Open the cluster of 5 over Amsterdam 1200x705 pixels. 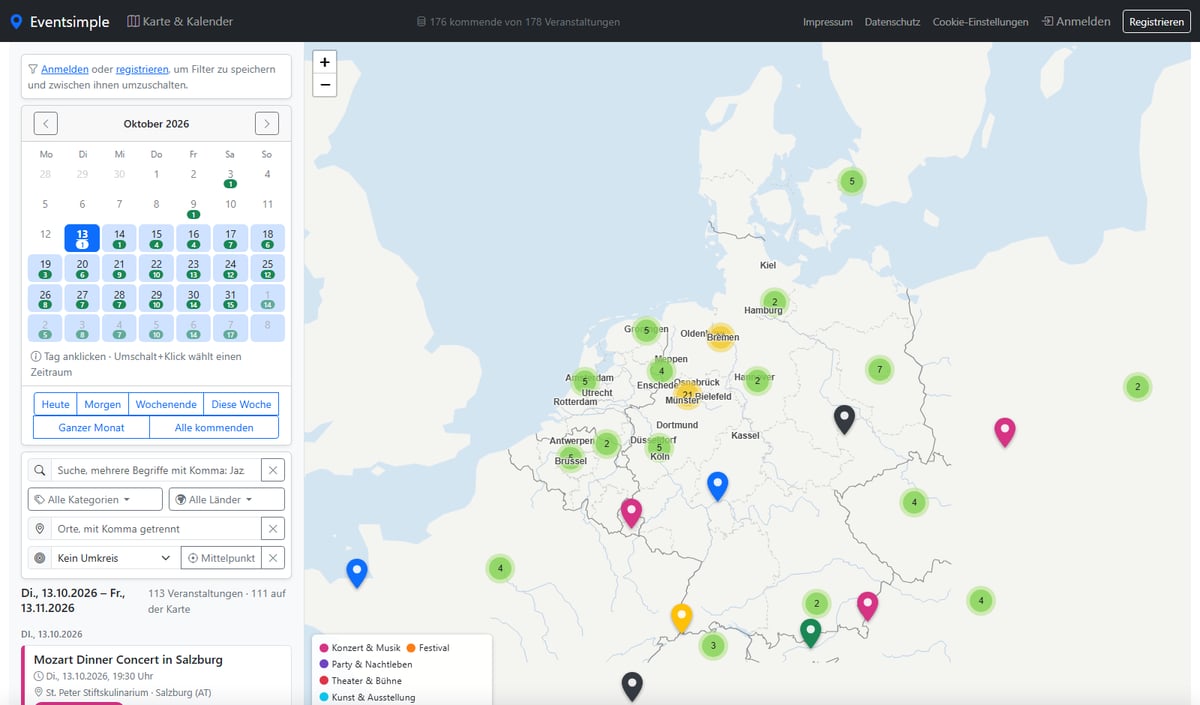click(x=585, y=381)
